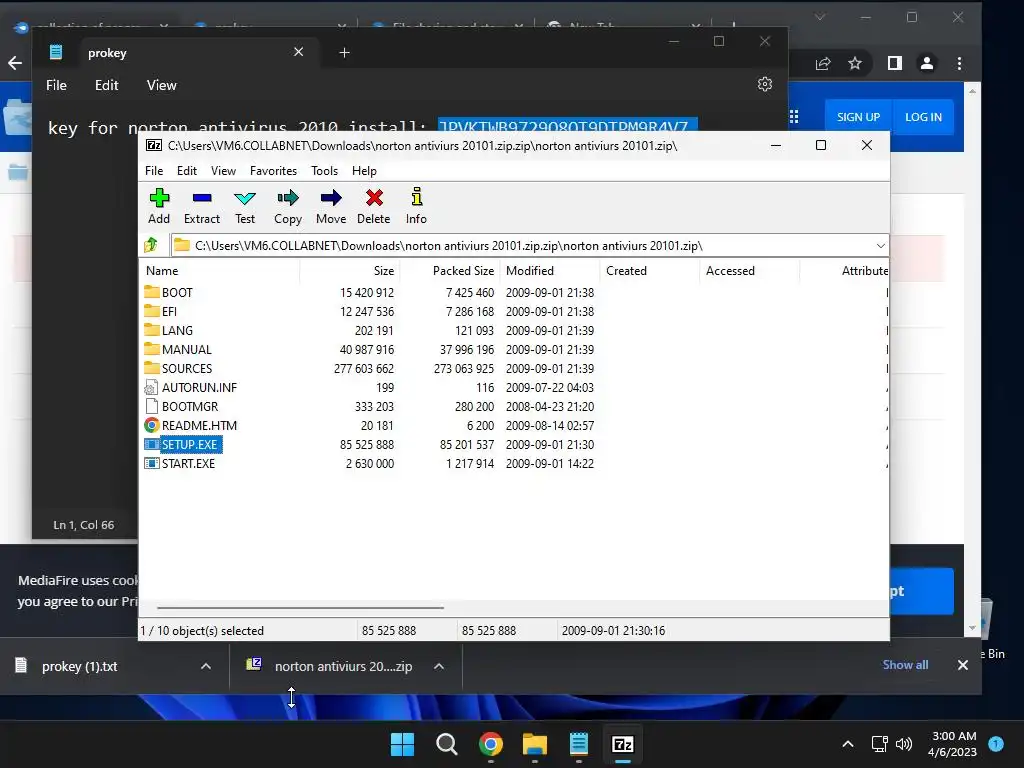Screen dimensions: 1024x768
Task: Close the Chrome downloads bar
Action: click(963, 665)
